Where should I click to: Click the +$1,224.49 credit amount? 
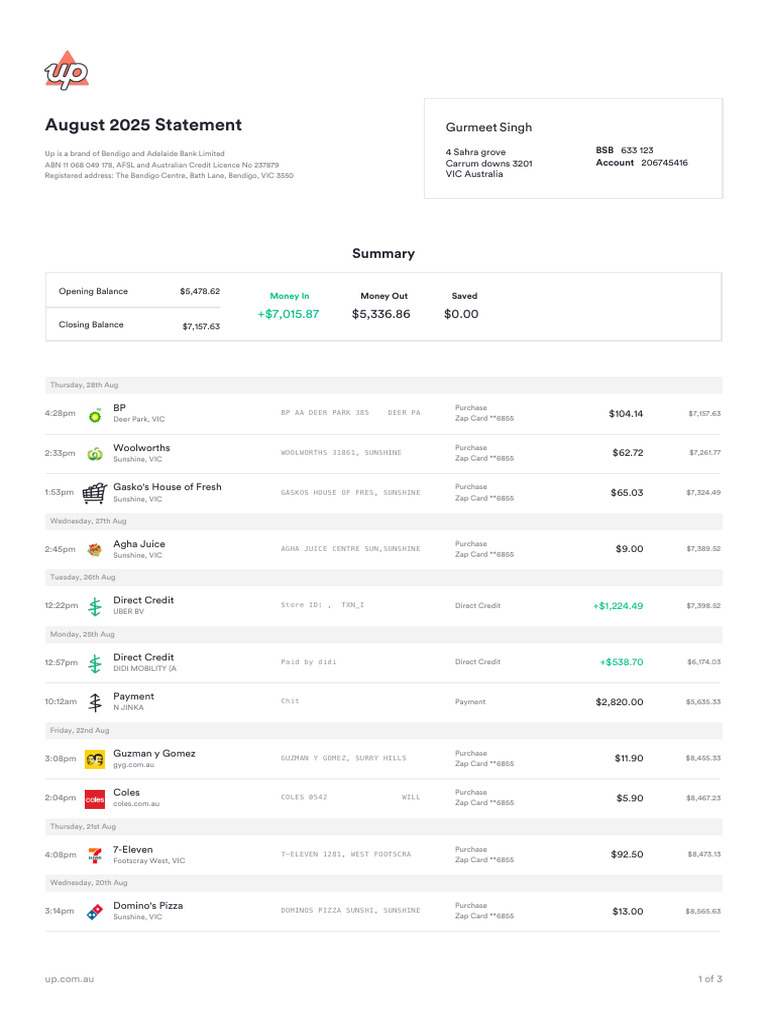[618, 606]
